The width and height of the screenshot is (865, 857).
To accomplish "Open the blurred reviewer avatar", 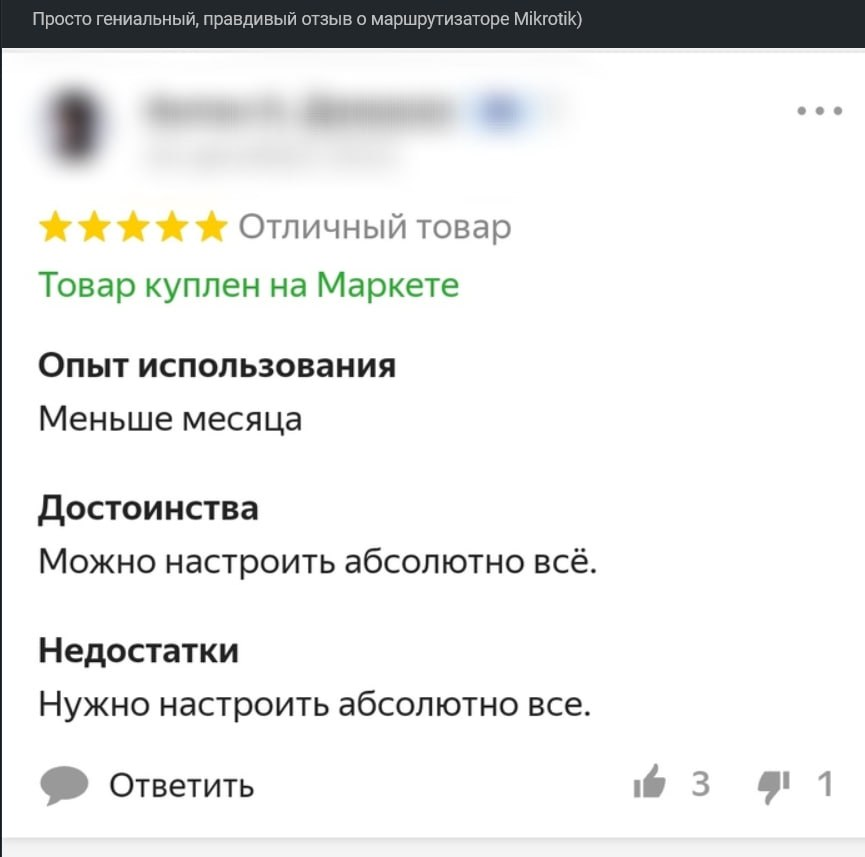I will click(x=73, y=125).
